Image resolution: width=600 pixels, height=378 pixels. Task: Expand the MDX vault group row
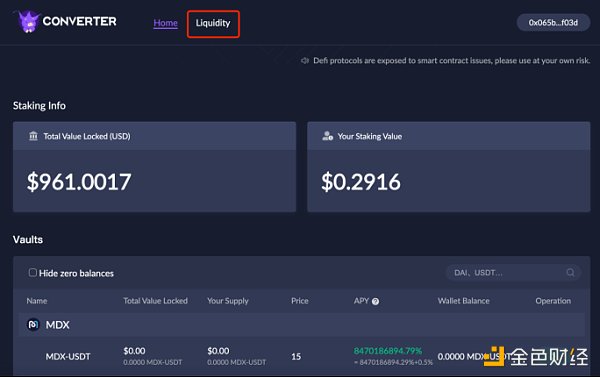302,324
